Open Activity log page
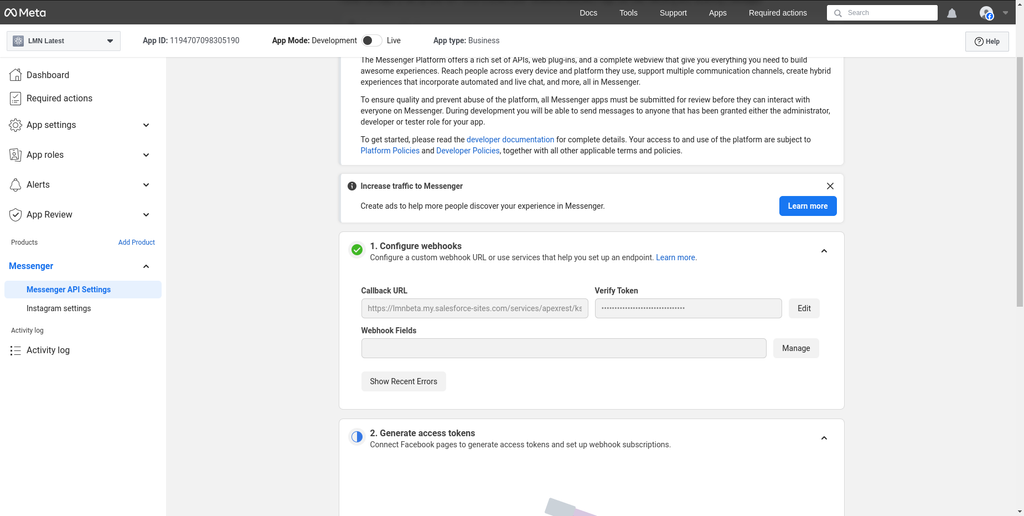The width and height of the screenshot is (1024, 516). pos(48,350)
